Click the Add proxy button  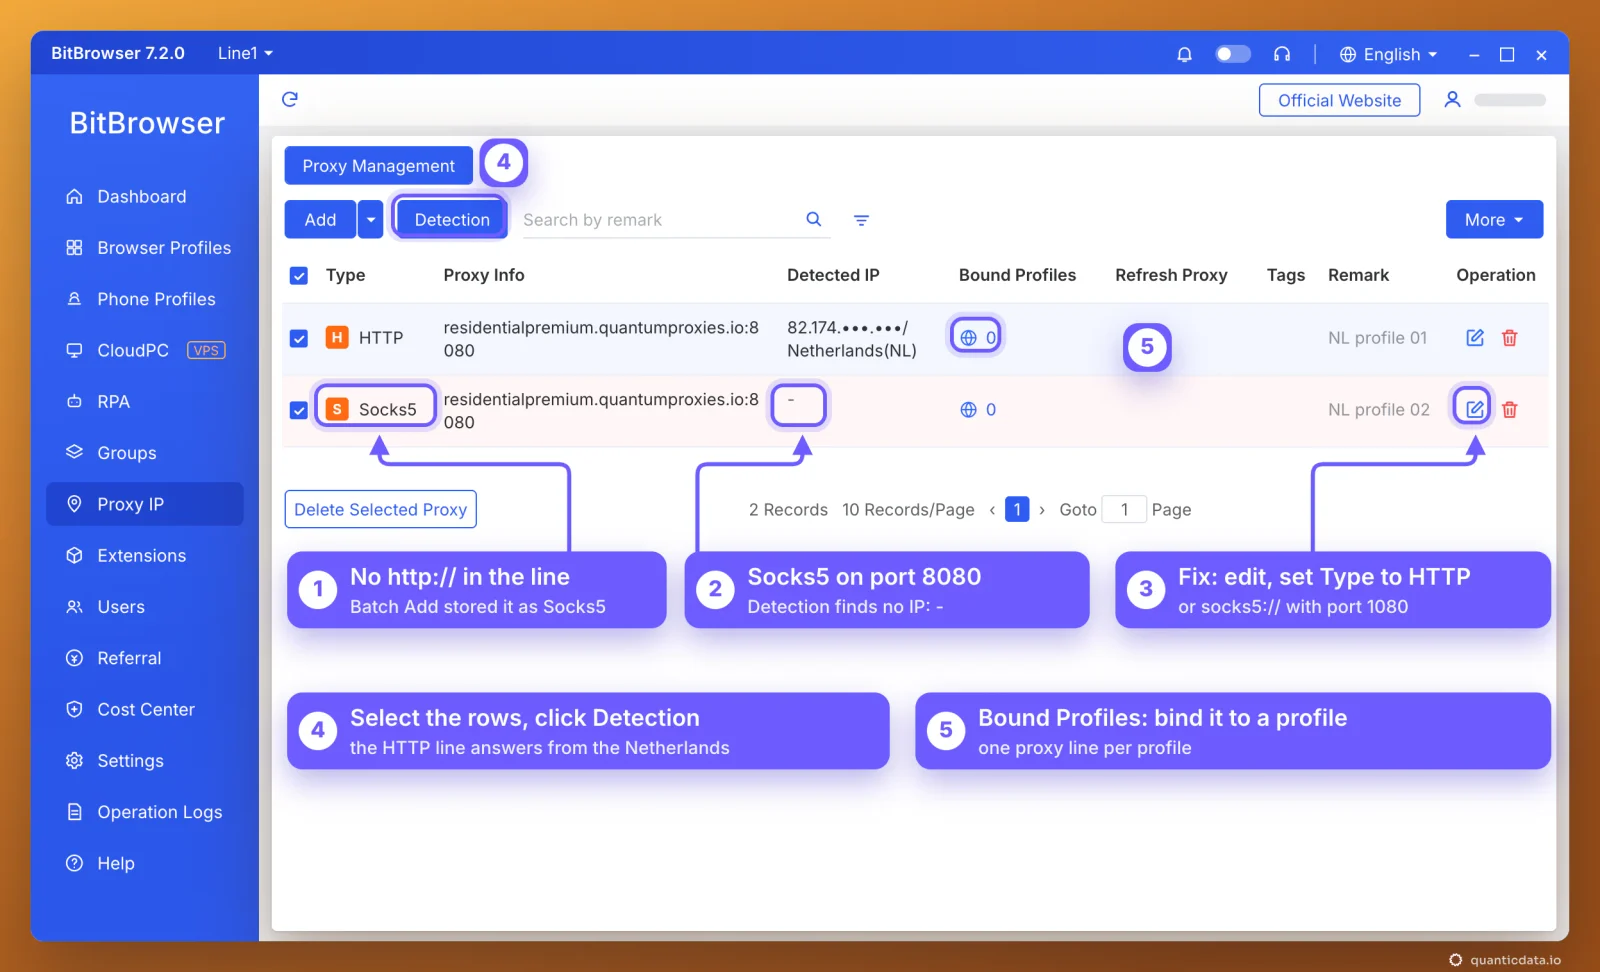tap(320, 219)
